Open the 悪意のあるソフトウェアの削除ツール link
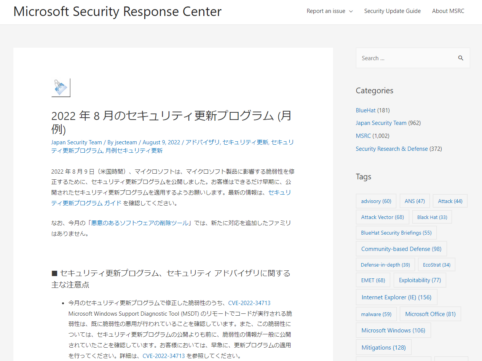482x361 pixels. (140, 223)
